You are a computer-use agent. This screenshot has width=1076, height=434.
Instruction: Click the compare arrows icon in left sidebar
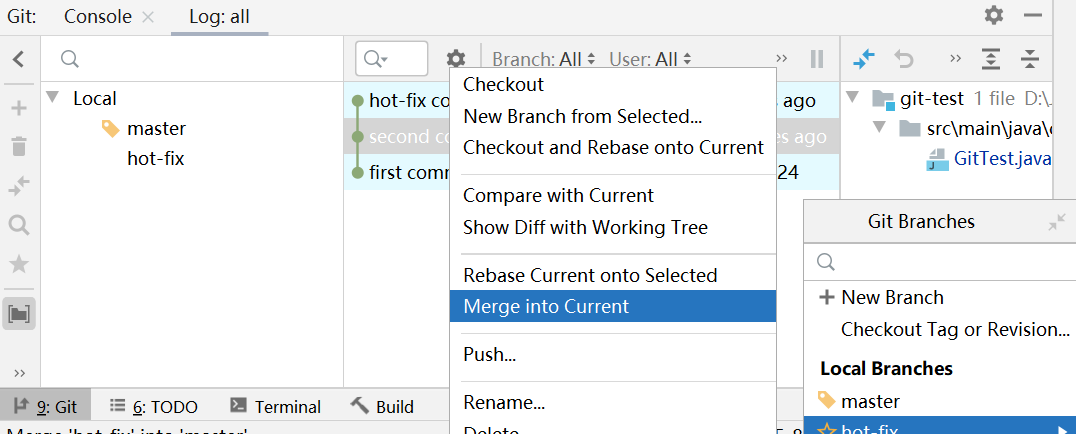19,185
